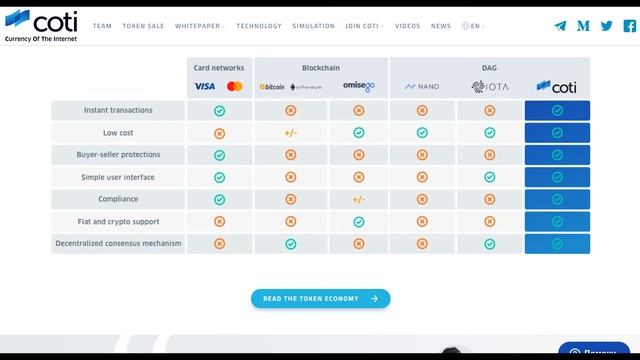This screenshot has height=360, width=640.
Task: Go to the TEAM page
Action: click(x=102, y=26)
